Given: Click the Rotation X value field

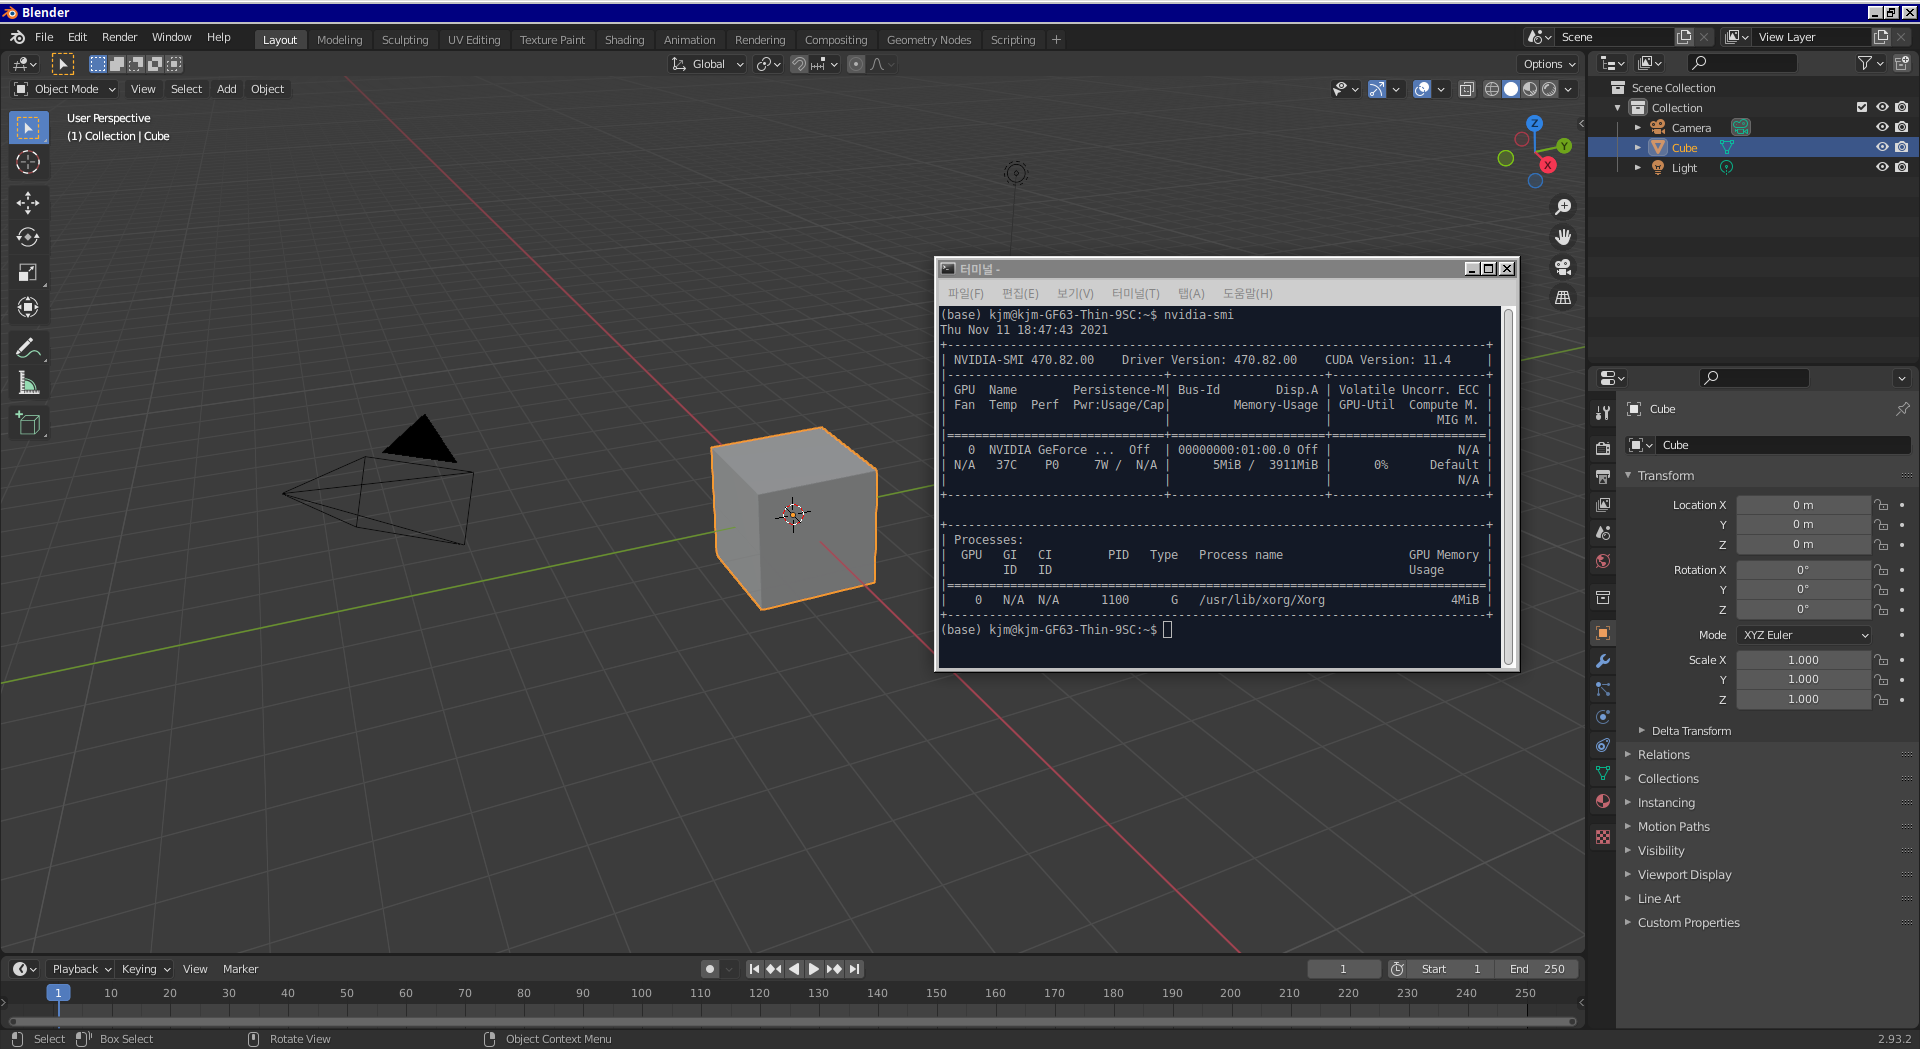Looking at the screenshot, I should coord(1803,570).
